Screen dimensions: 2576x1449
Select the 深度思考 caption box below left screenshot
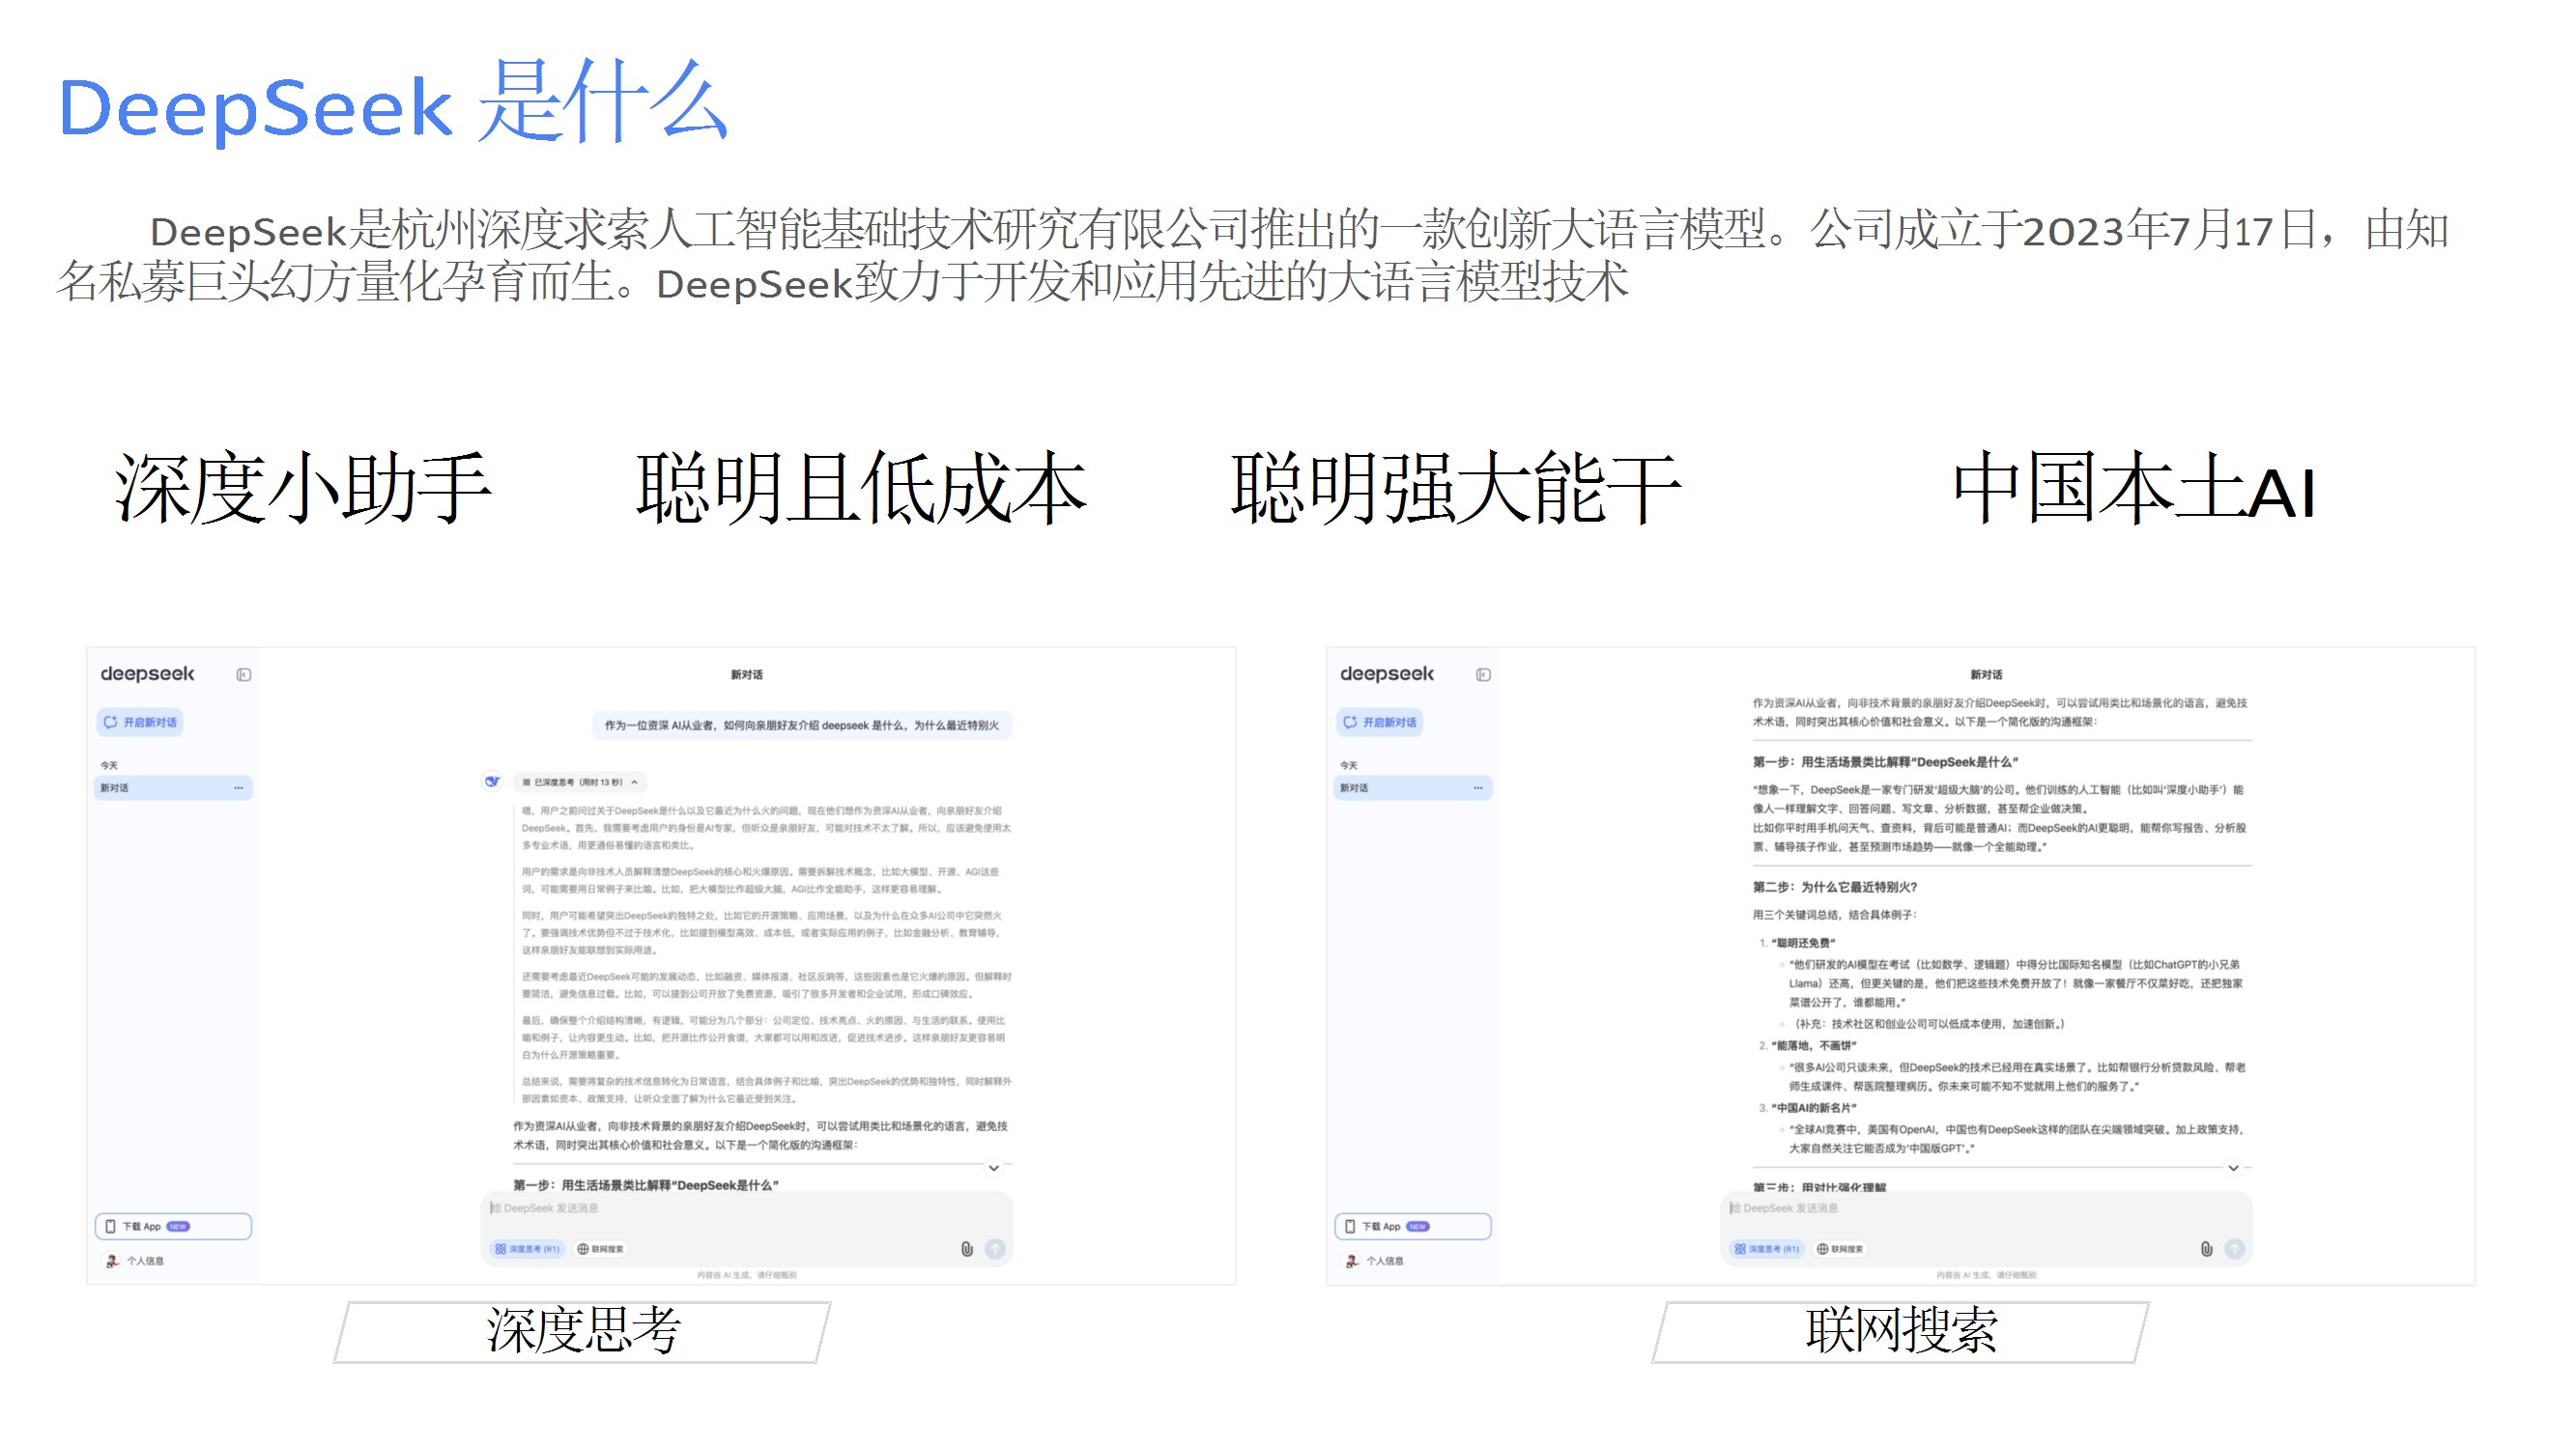583,1331
